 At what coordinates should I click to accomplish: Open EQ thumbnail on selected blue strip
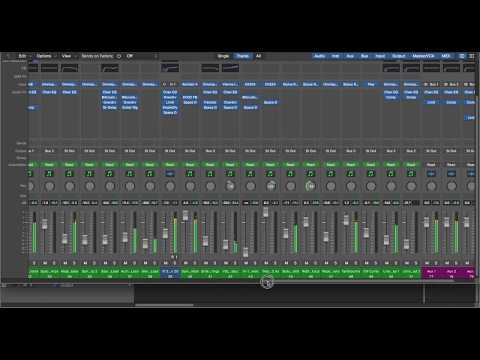pyautogui.click(x=170, y=68)
